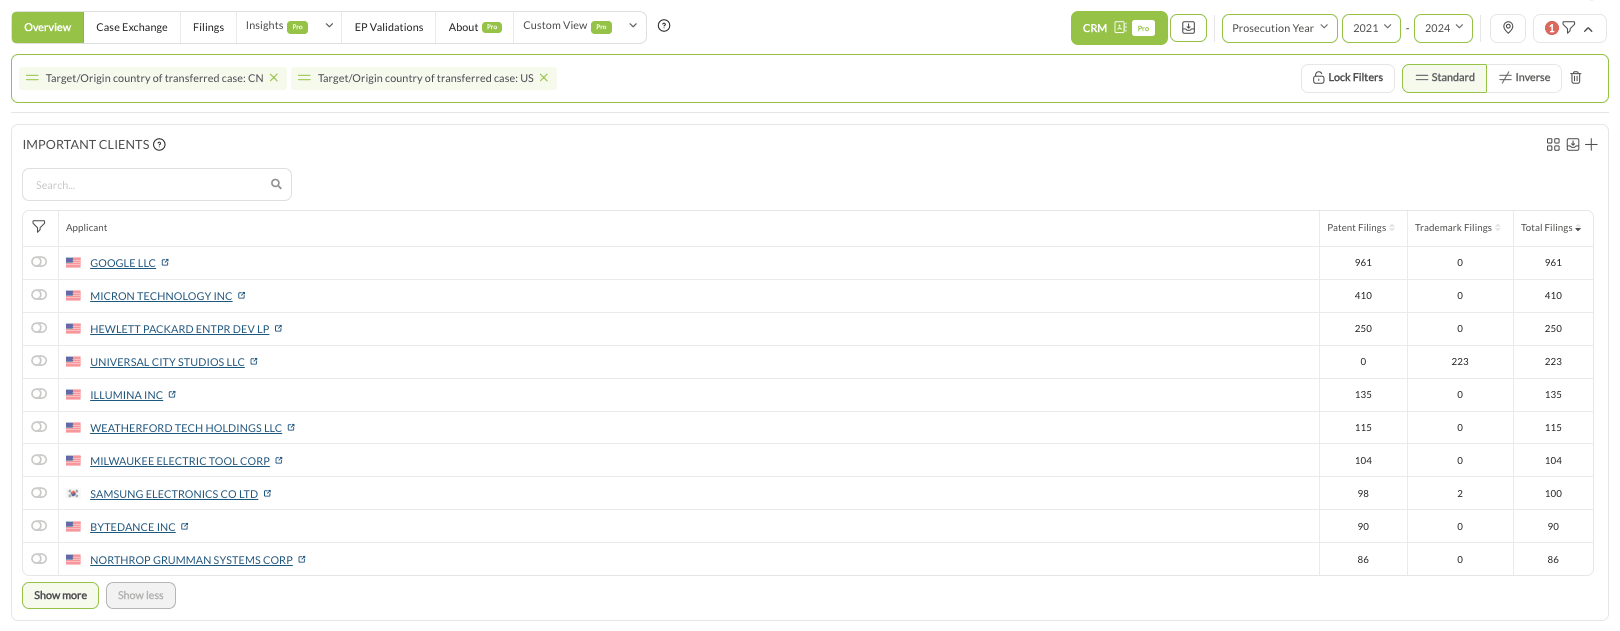The image size is (1620, 631).
Task: Click the plus icon in Important Clients panel
Action: (1591, 145)
